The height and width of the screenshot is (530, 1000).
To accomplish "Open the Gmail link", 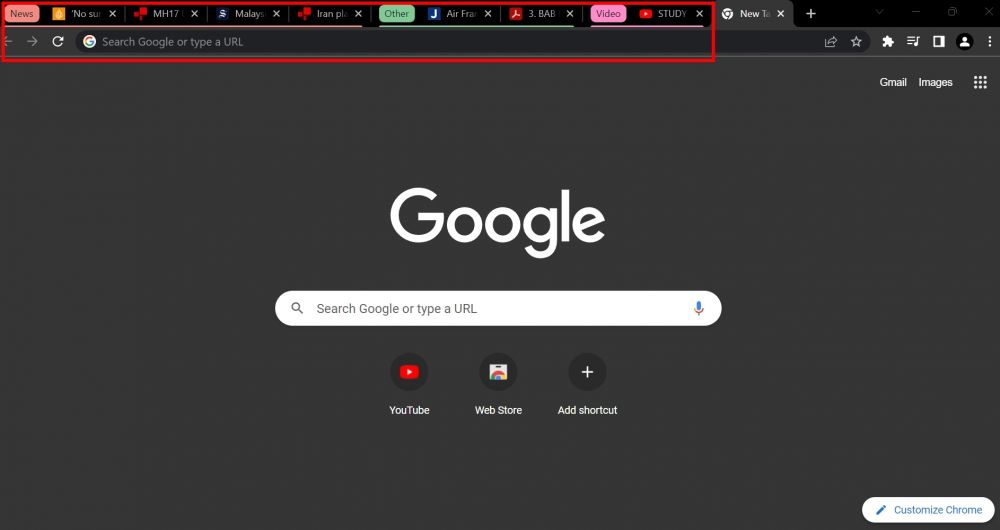I will (x=893, y=82).
